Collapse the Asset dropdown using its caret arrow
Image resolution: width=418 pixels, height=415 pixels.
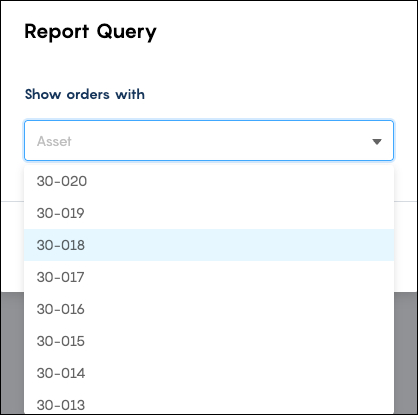377,142
